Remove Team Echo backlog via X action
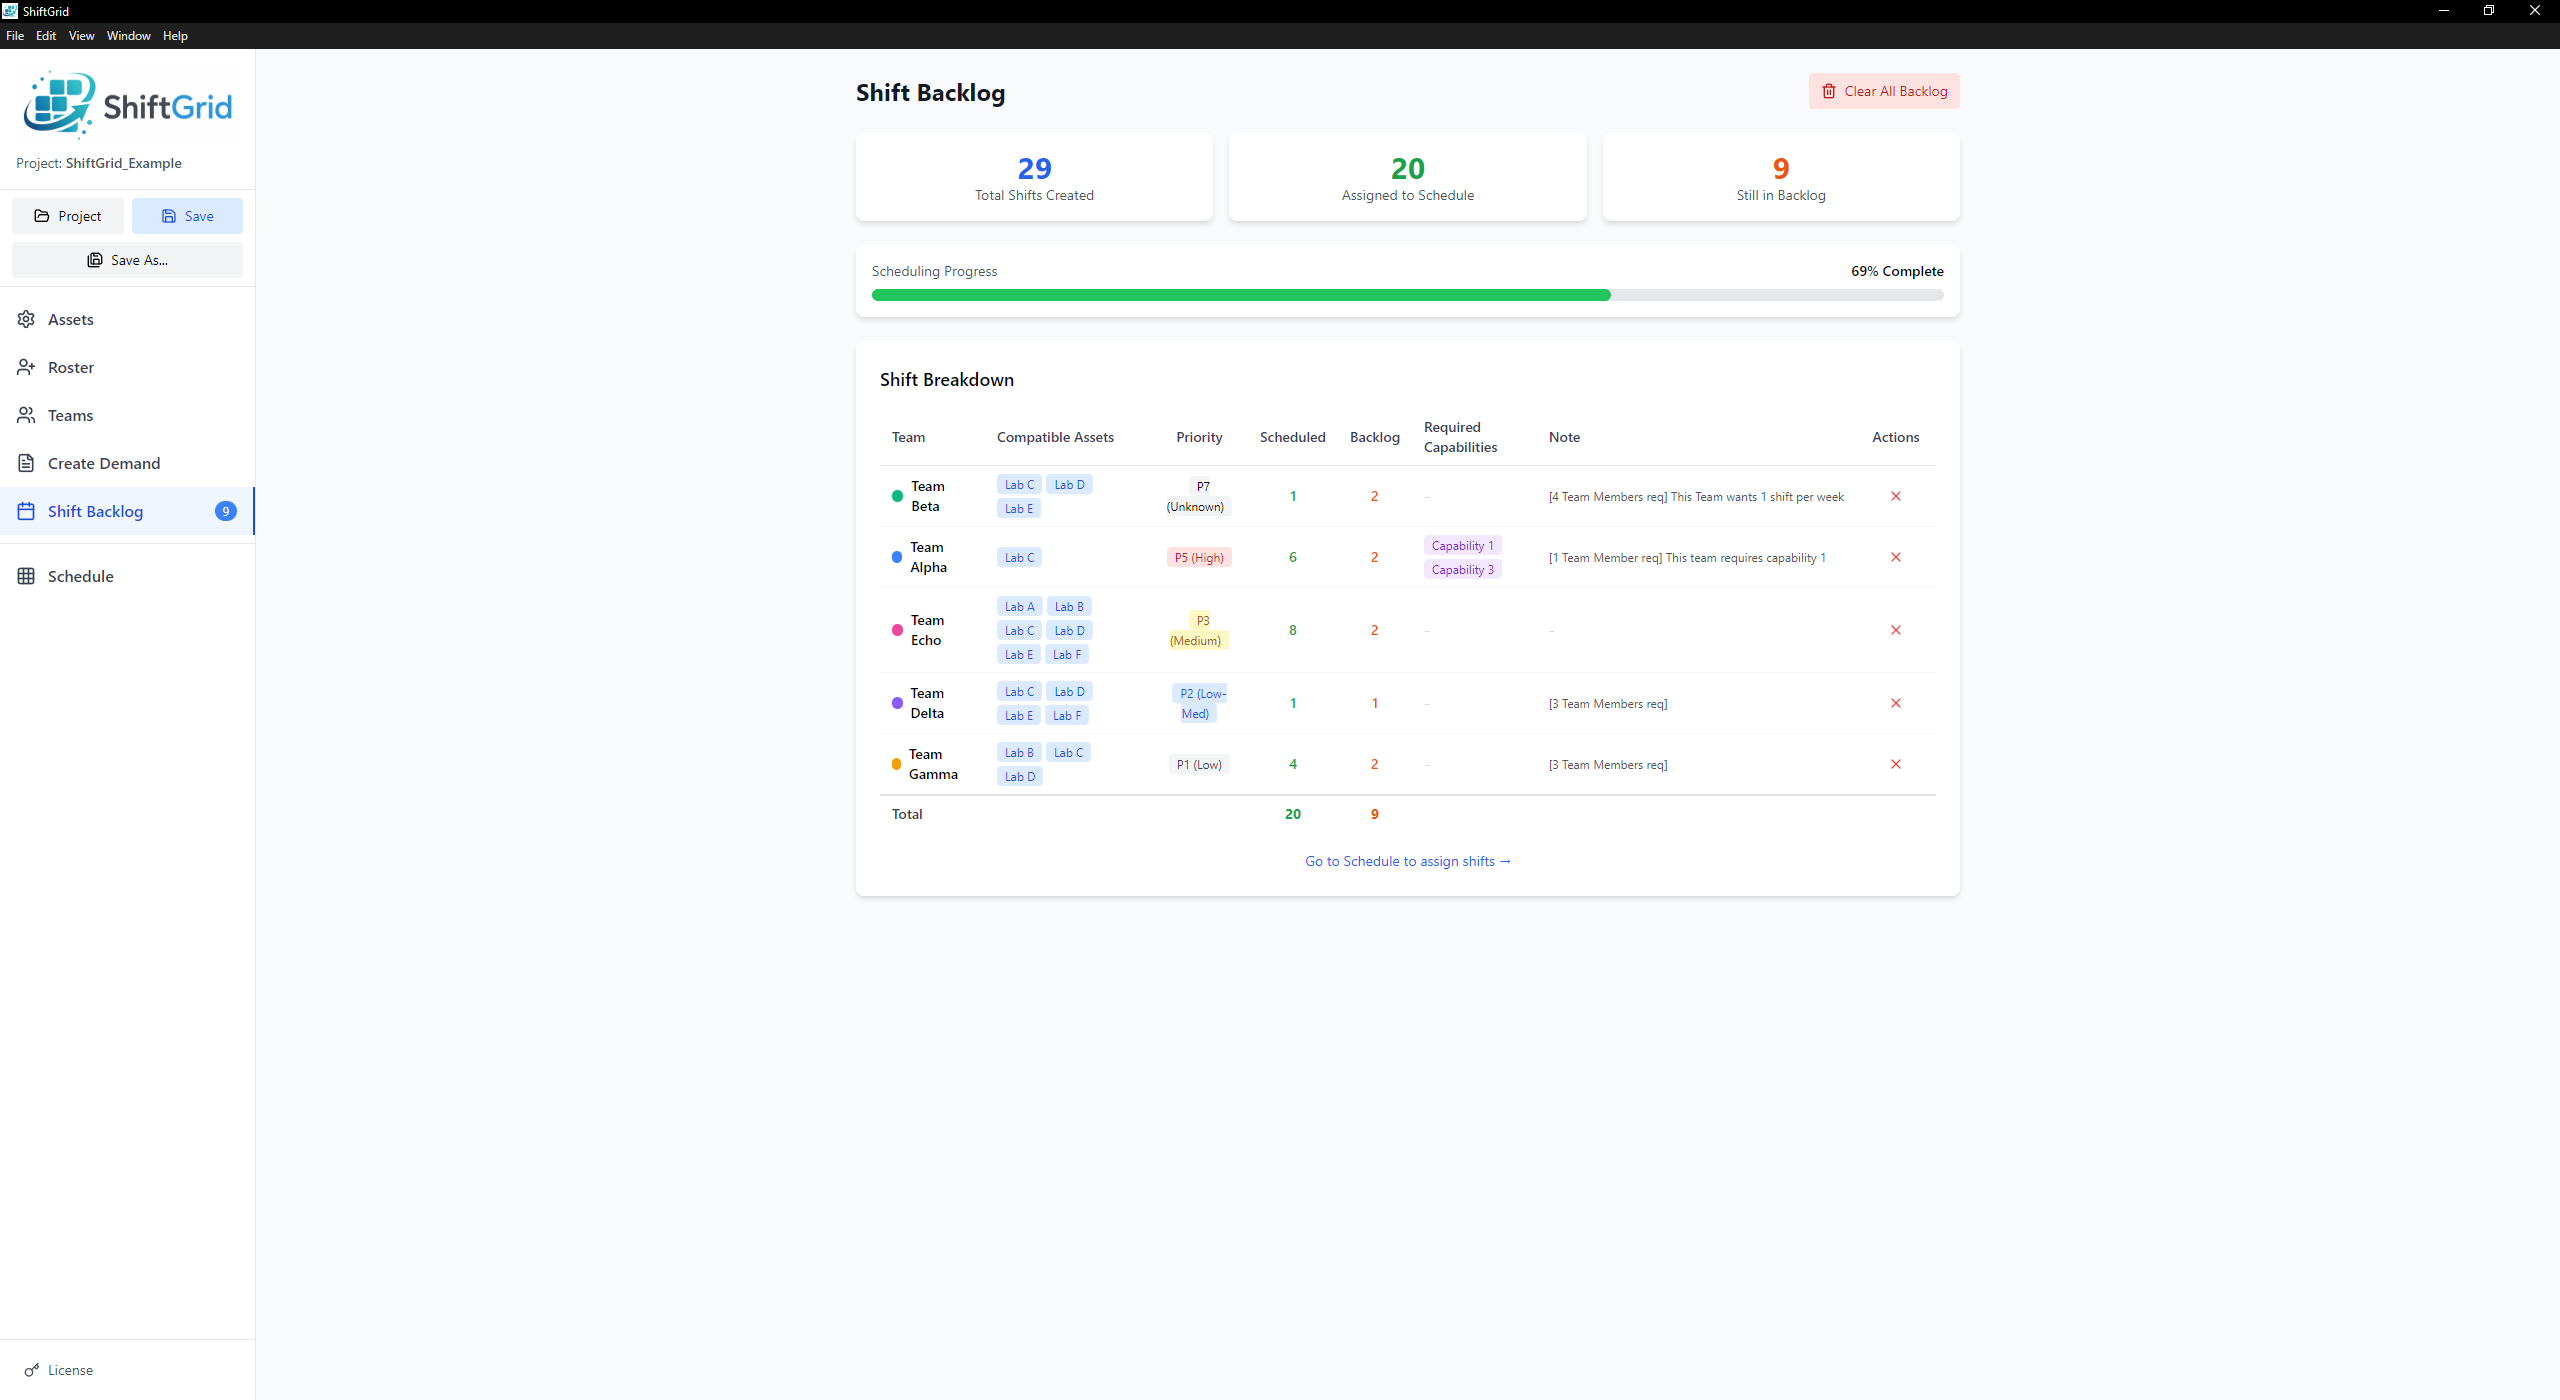Viewport: 2560px width, 1400px height. click(1896, 630)
